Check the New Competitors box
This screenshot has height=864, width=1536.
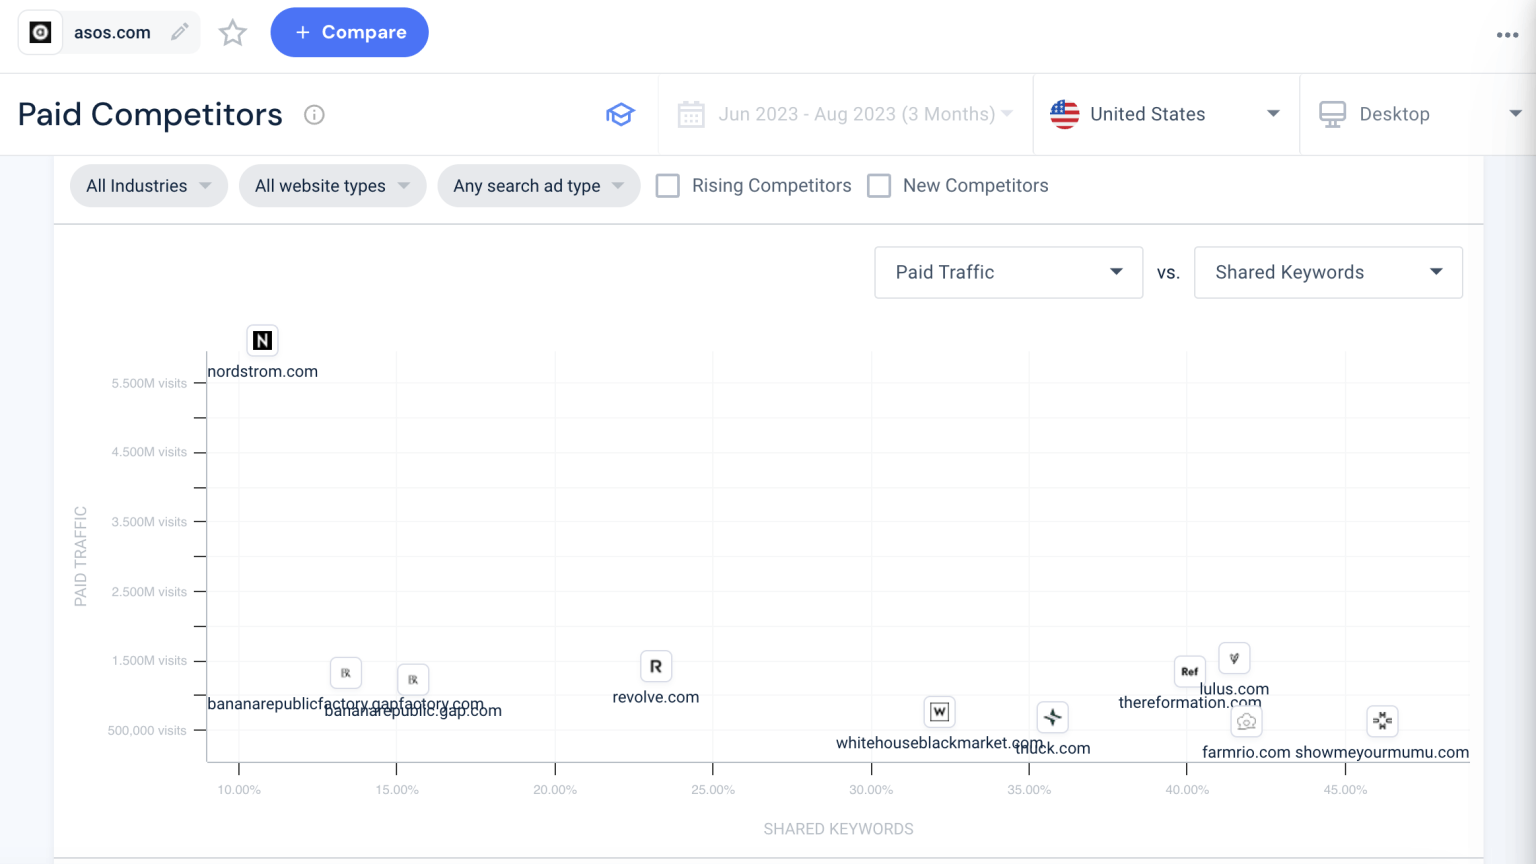(x=879, y=185)
